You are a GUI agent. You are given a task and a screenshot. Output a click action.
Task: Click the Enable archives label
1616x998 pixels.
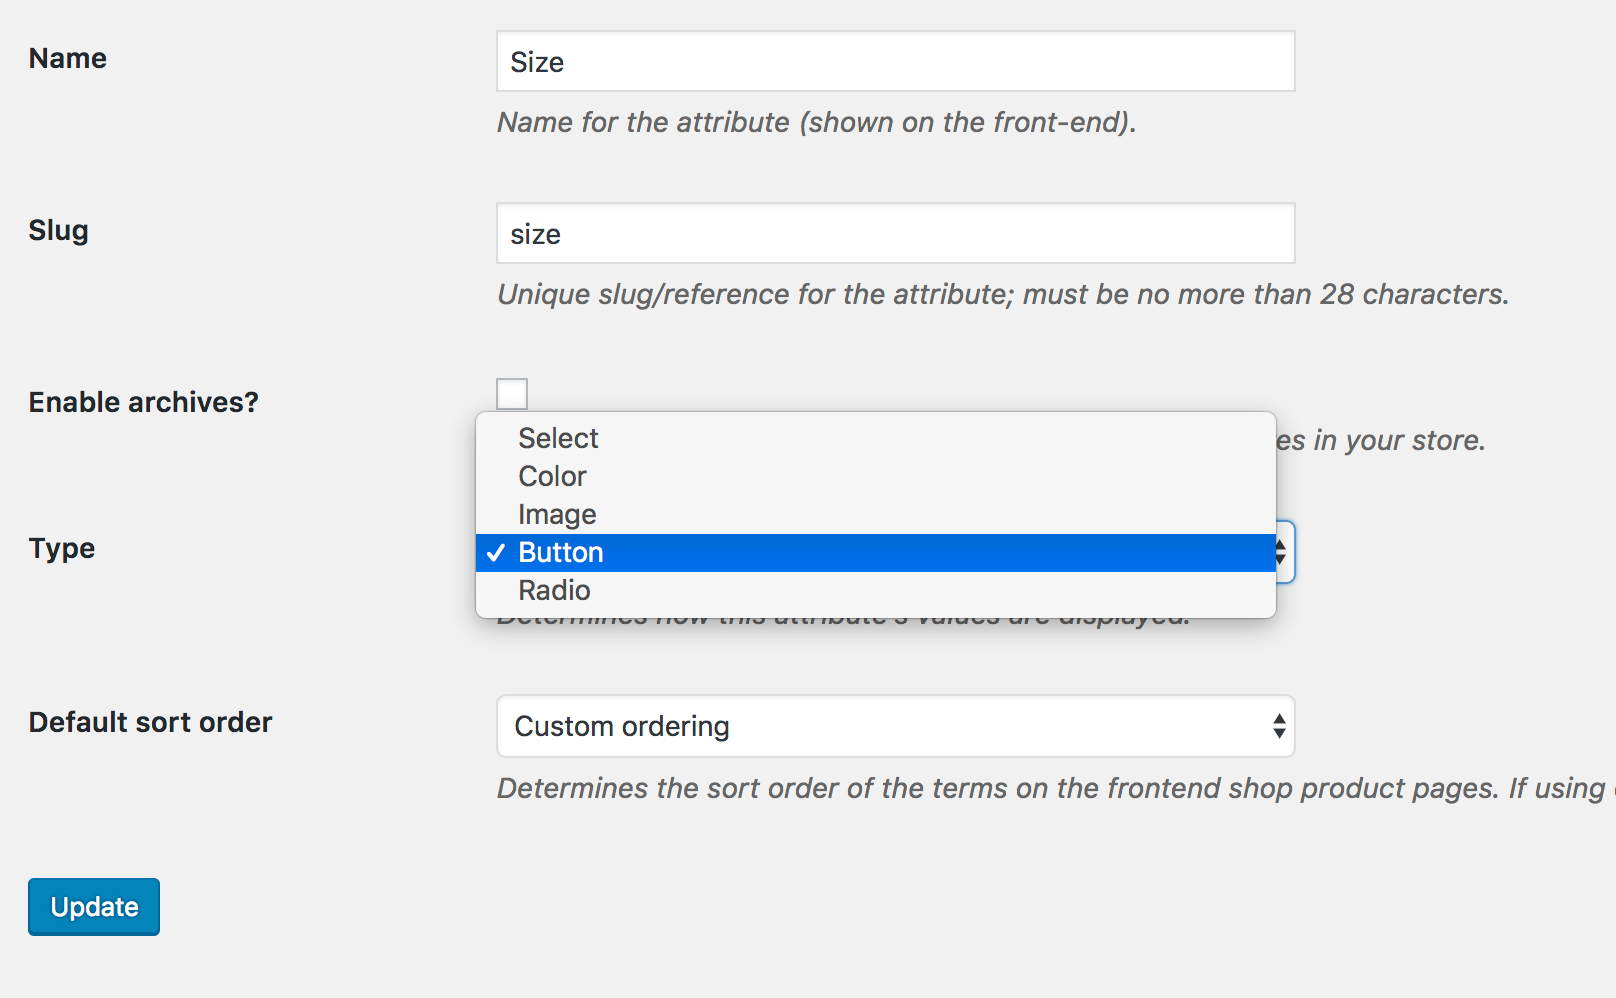pyautogui.click(x=143, y=401)
